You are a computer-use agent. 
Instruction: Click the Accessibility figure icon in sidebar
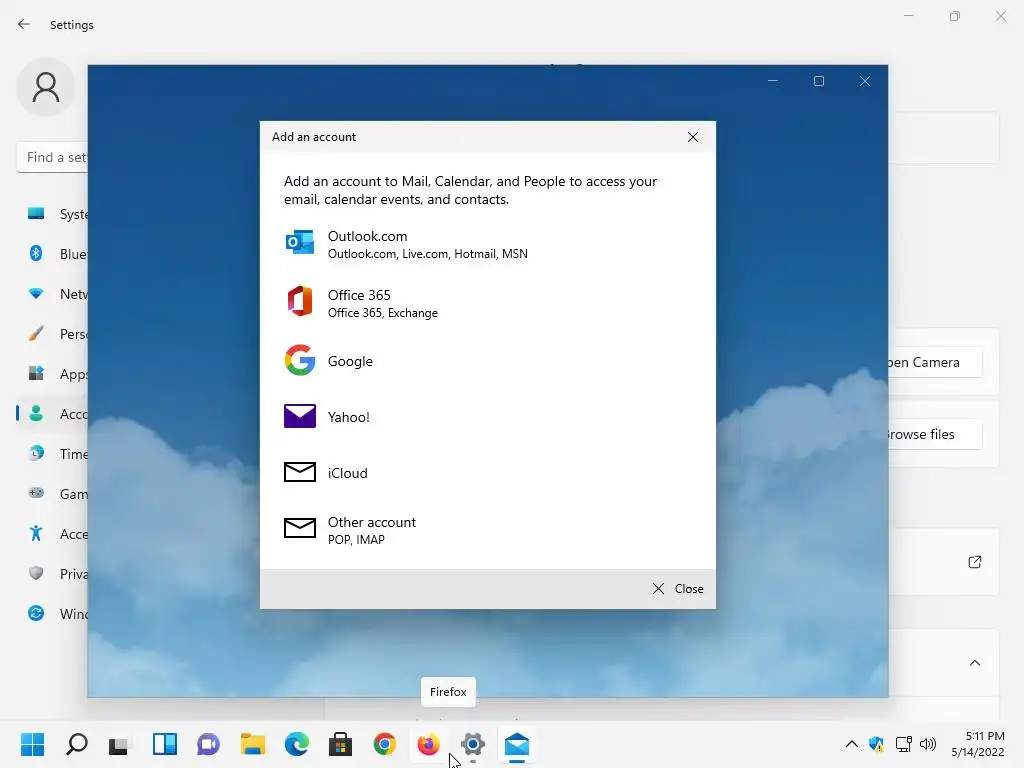click(x=36, y=534)
